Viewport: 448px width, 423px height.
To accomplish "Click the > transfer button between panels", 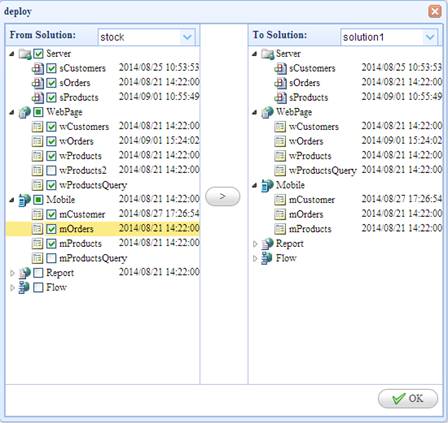I will pyautogui.click(x=223, y=197).
